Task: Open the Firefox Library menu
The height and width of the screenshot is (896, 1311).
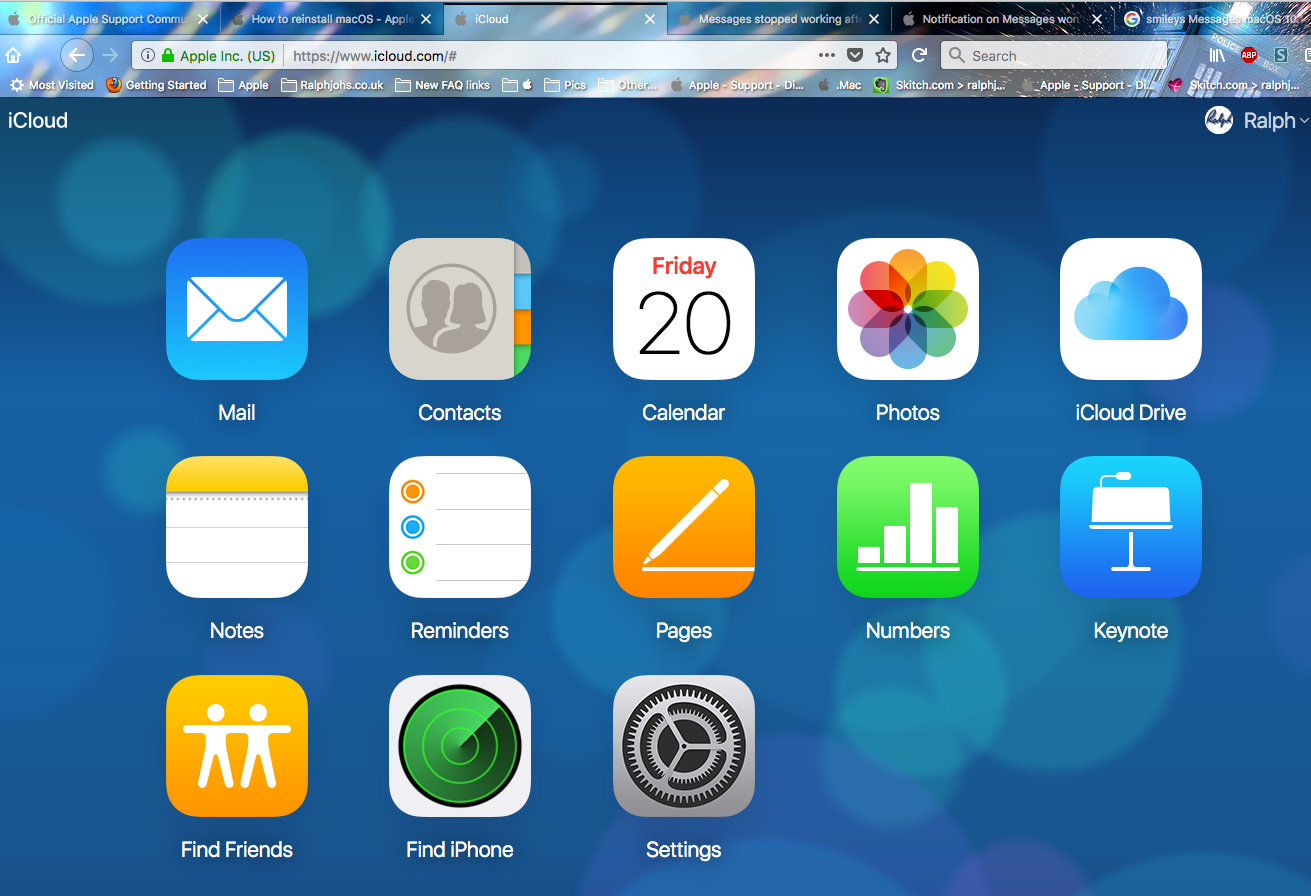Action: click(1217, 56)
